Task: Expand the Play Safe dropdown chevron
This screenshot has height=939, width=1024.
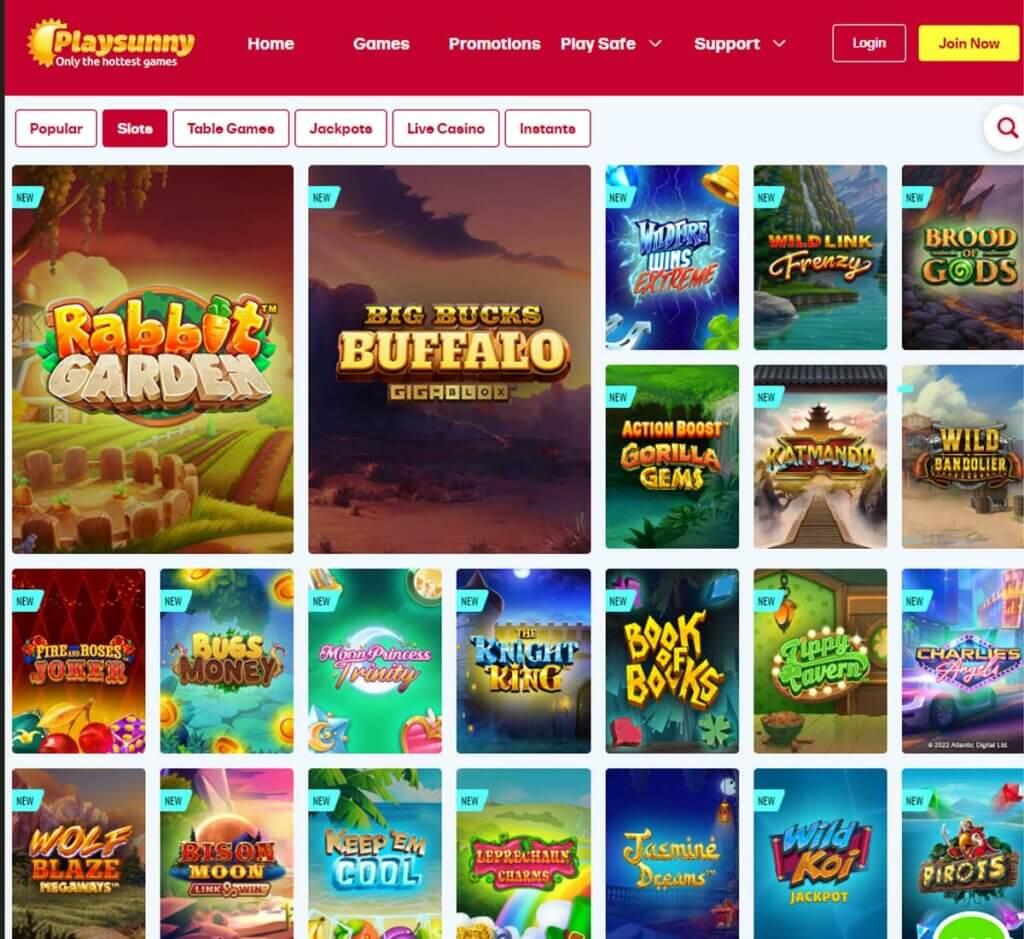Action: [655, 44]
